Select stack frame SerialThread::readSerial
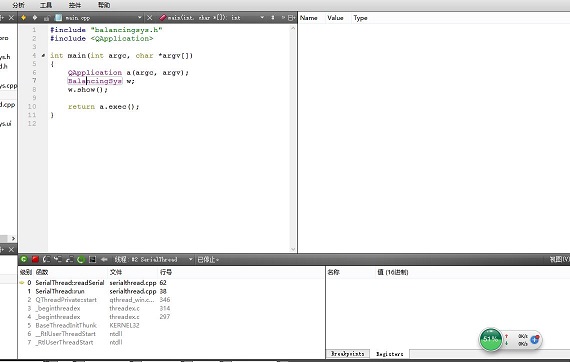 [x=70, y=283]
